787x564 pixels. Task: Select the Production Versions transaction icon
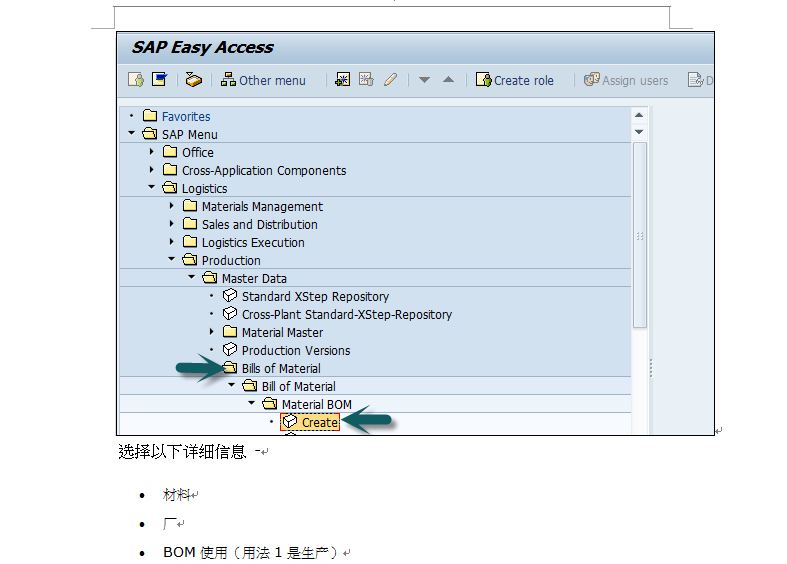pos(229,349)
